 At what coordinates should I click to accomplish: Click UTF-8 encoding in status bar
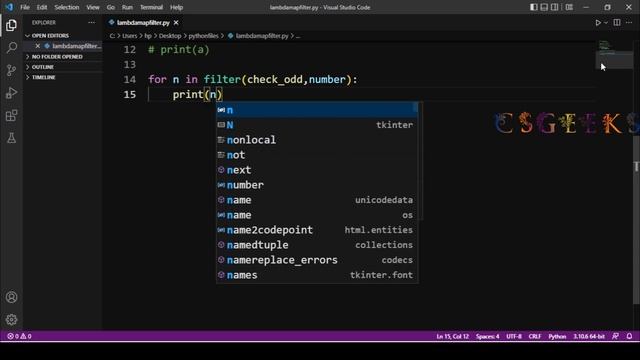[514, 336]
